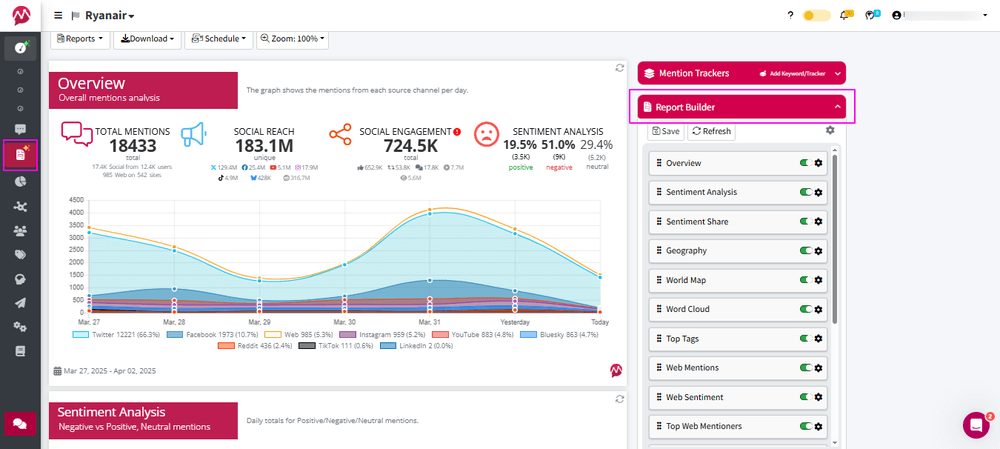Click the Save button in Report Builder
Image resolution: width=1000 pixels, height=449 pixels.
tap(666, 131)
